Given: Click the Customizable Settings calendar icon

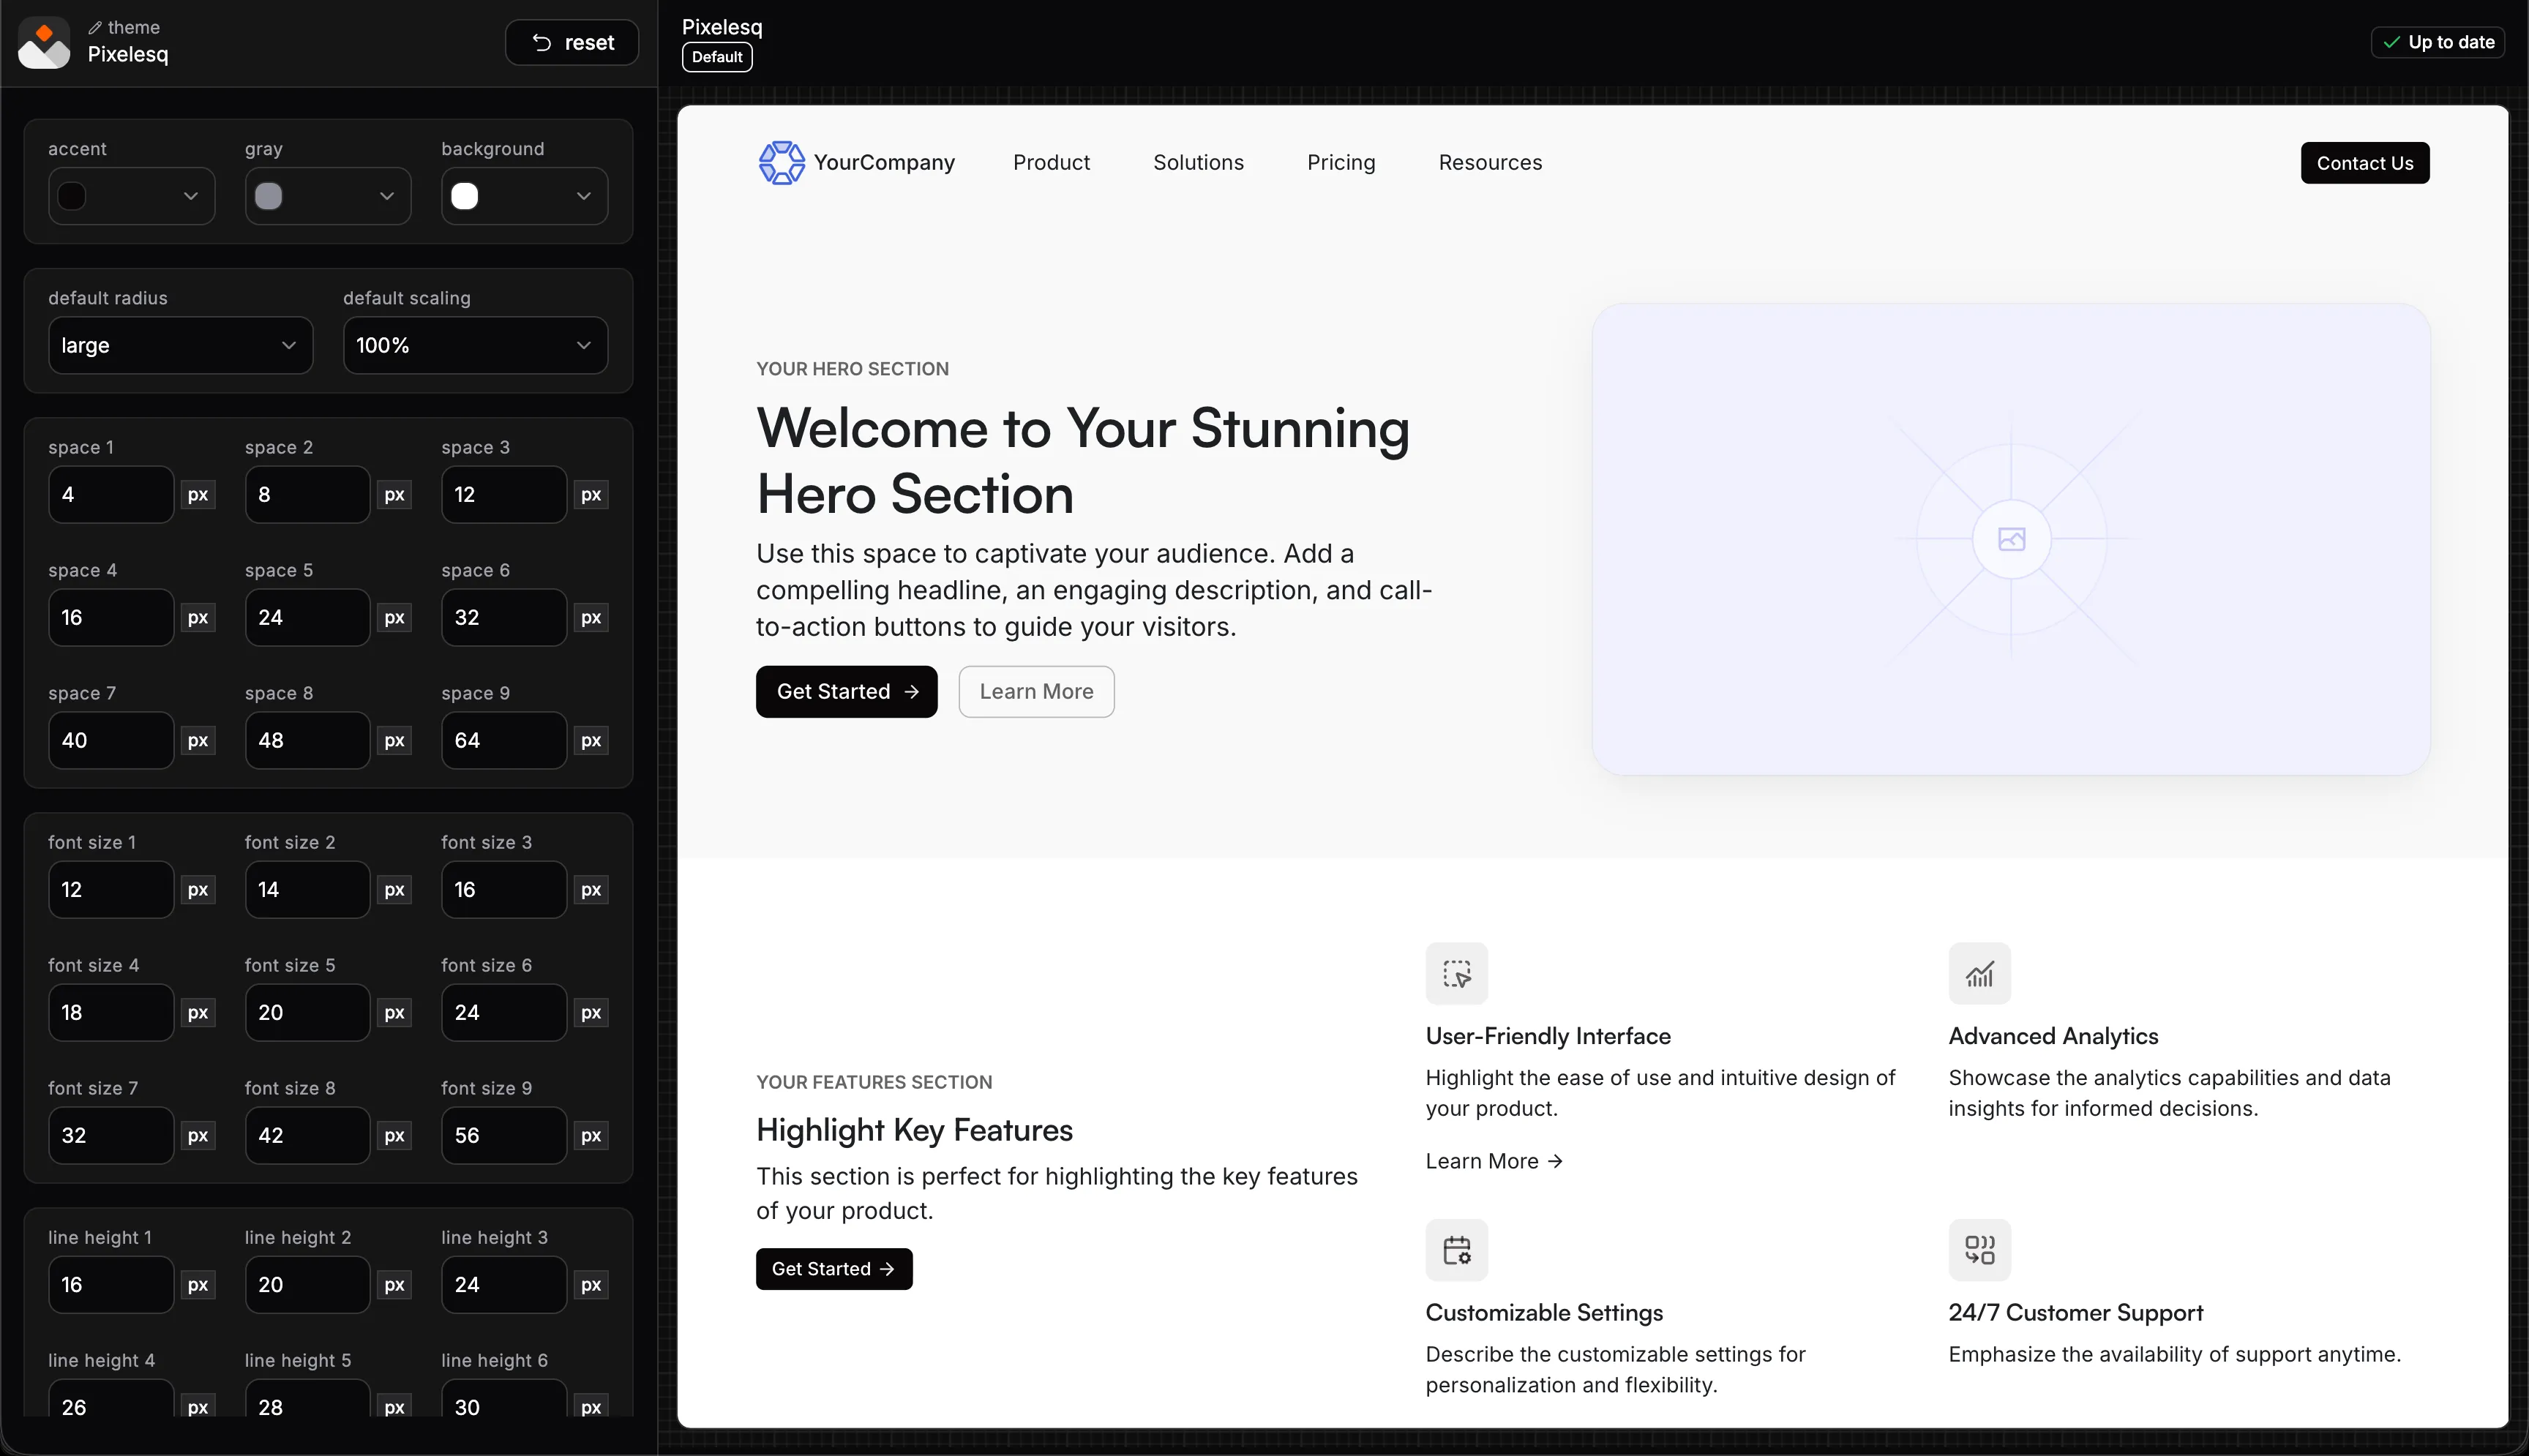Looking at the screenshot, I should 1456,1249.
